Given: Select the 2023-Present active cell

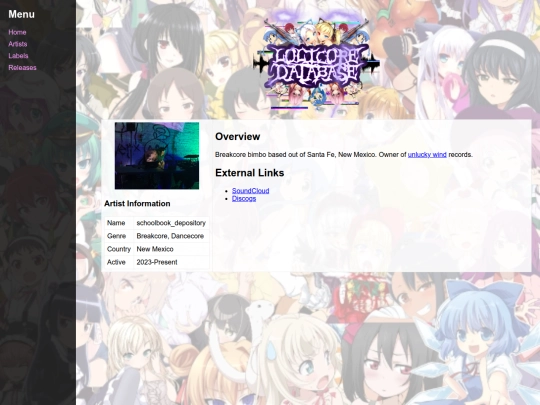Looking at the screenshot, I should tap(171, 262).
